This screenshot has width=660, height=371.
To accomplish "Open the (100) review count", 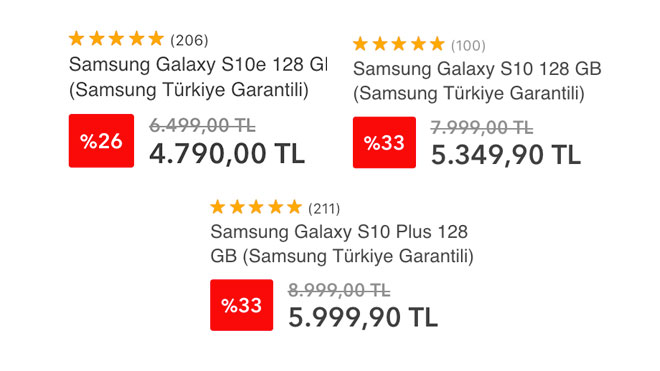I will click(468, 45).
